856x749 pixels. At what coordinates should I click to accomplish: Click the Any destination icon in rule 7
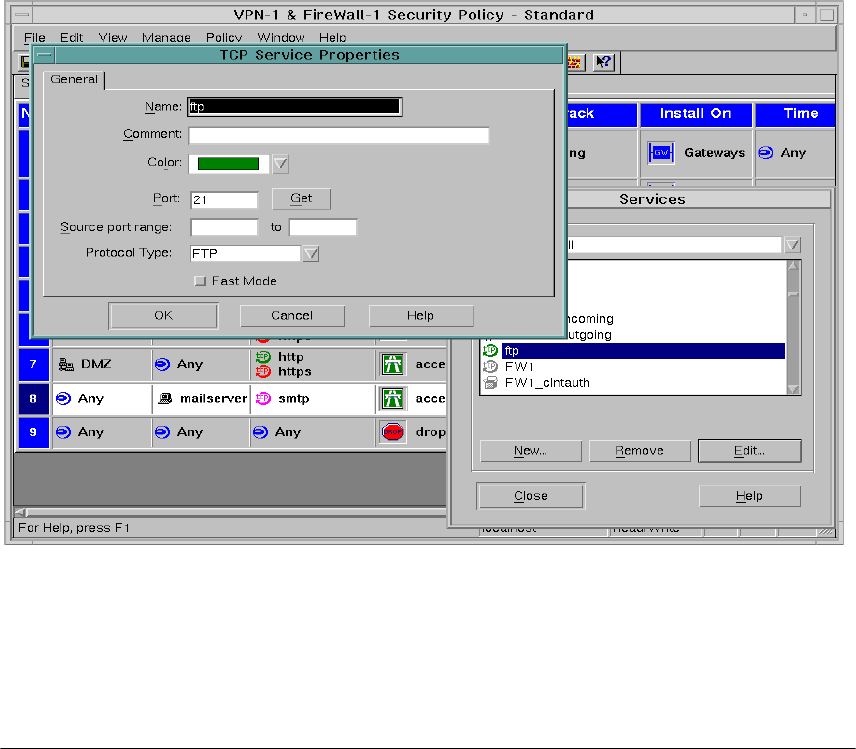click(162, 364)
